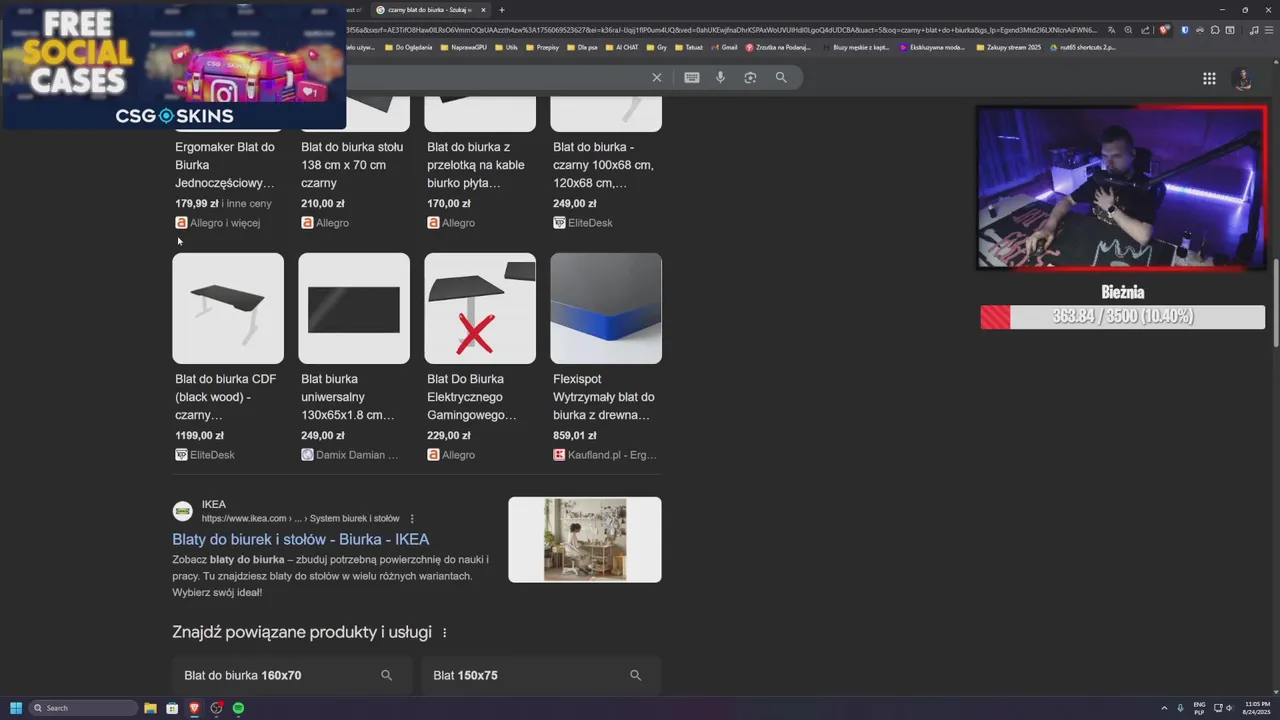Click the page vertical scrollbar thumb
The width and height of the screenshot is (1280, 720).
[x=1275, y=303]
